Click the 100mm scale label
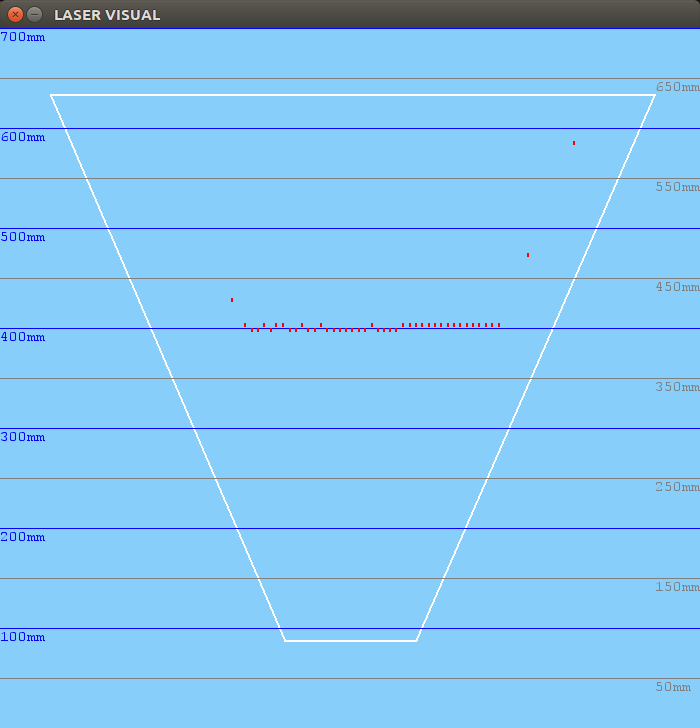The width and height of the screenshot is (700, 728). click(x=23, y=637)
